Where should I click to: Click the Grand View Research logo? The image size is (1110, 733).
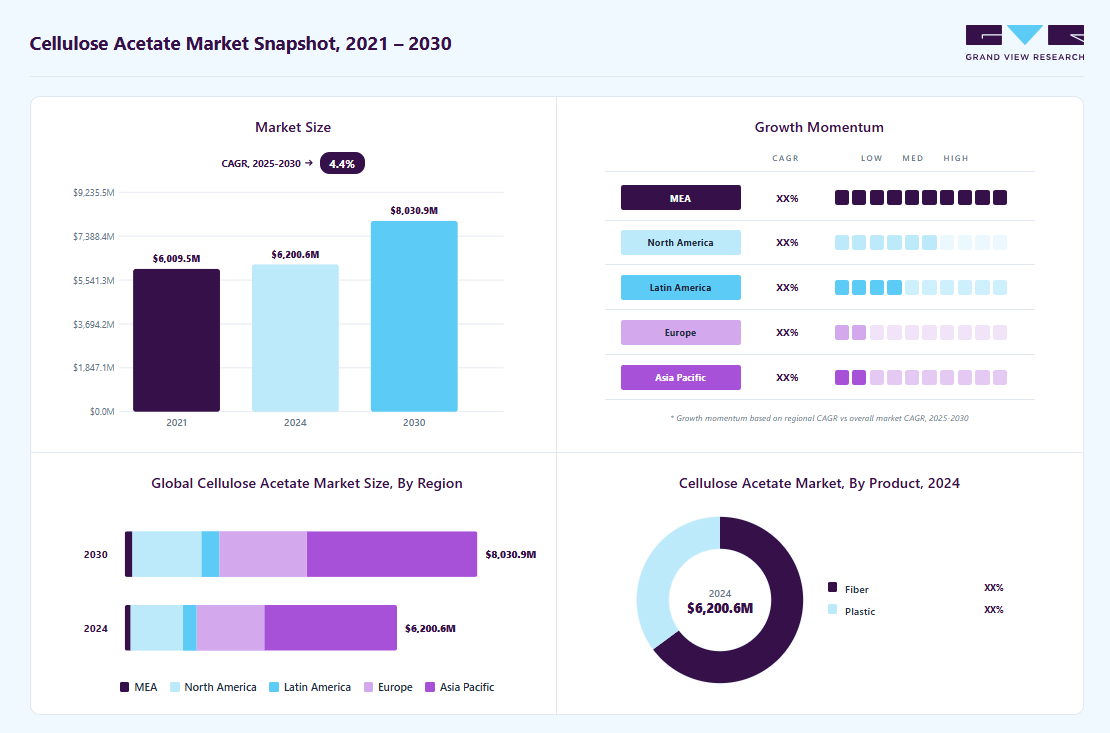1024,43
